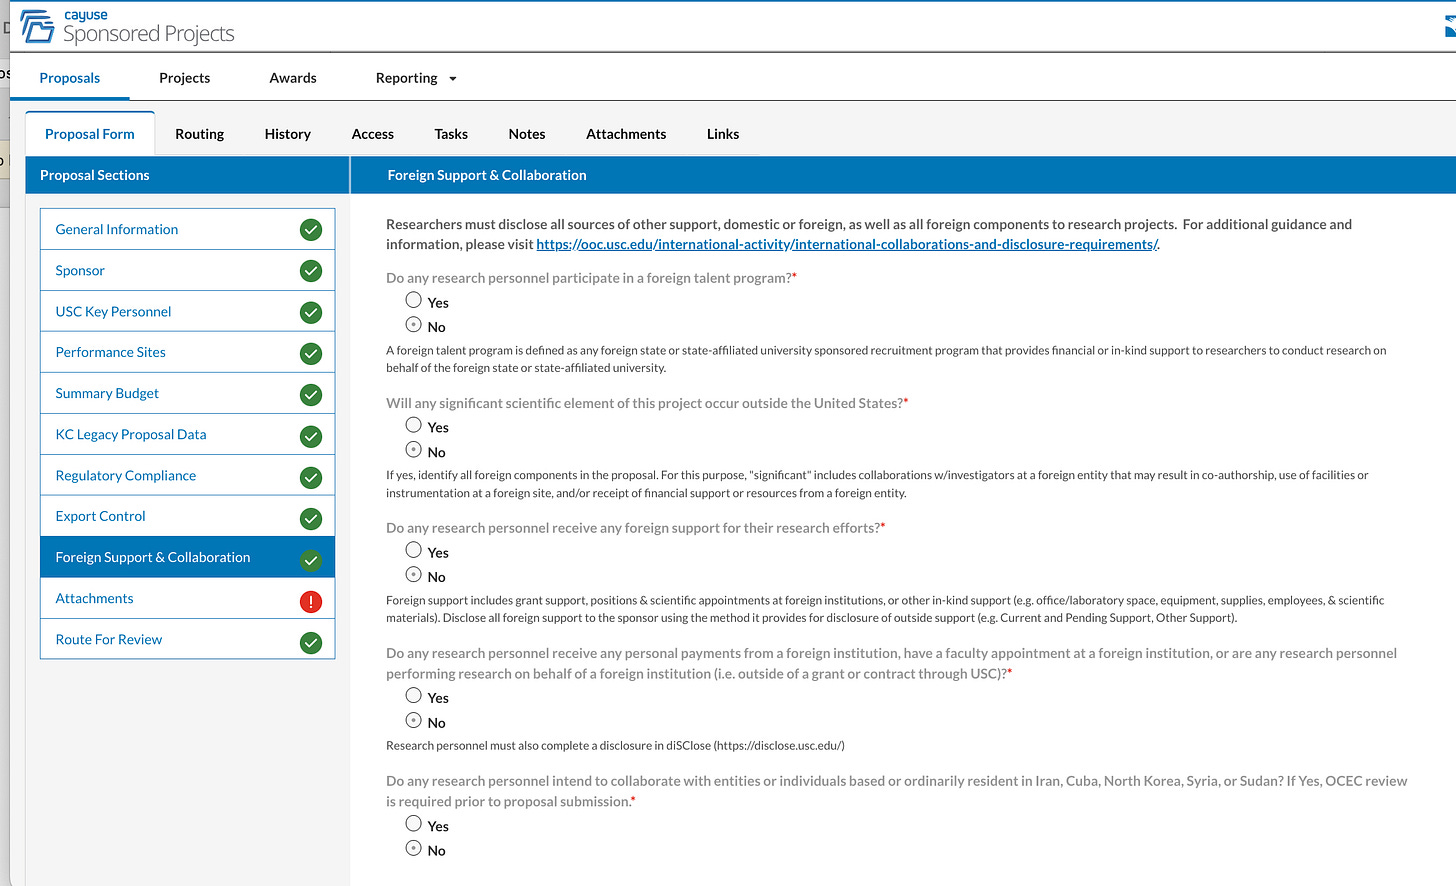Open Foreign Support & Collaboration section
Image resolution: width=1456 pixels, height=886 pixels.
click(x=187, y=557)
